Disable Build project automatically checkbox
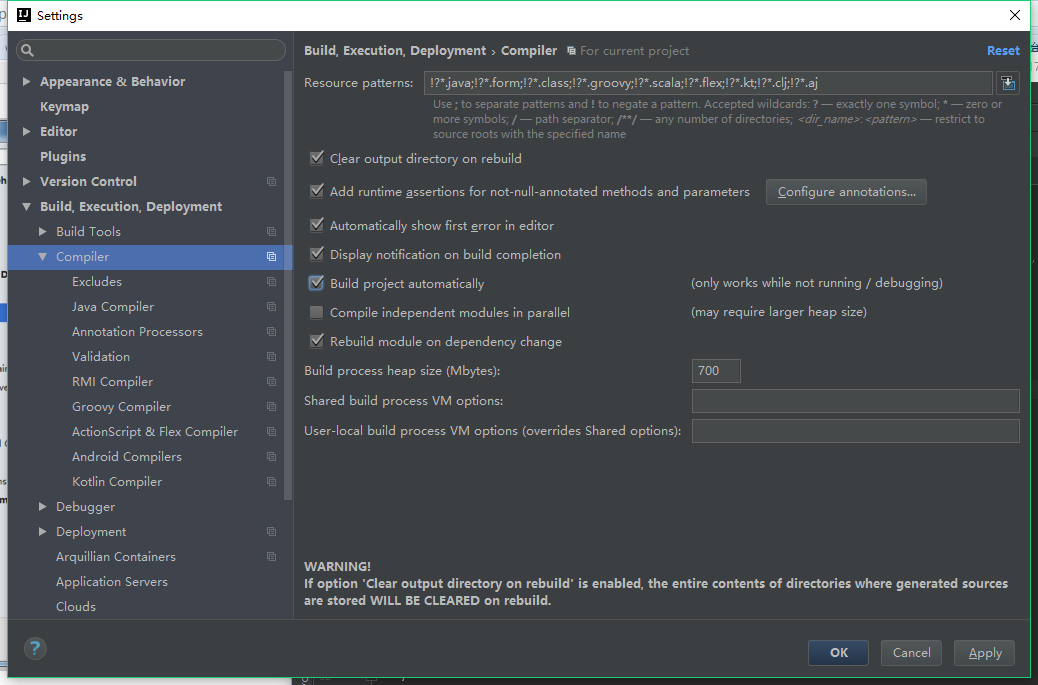Viewport: 1038px width, 685px height. click(x=317, y=284)
